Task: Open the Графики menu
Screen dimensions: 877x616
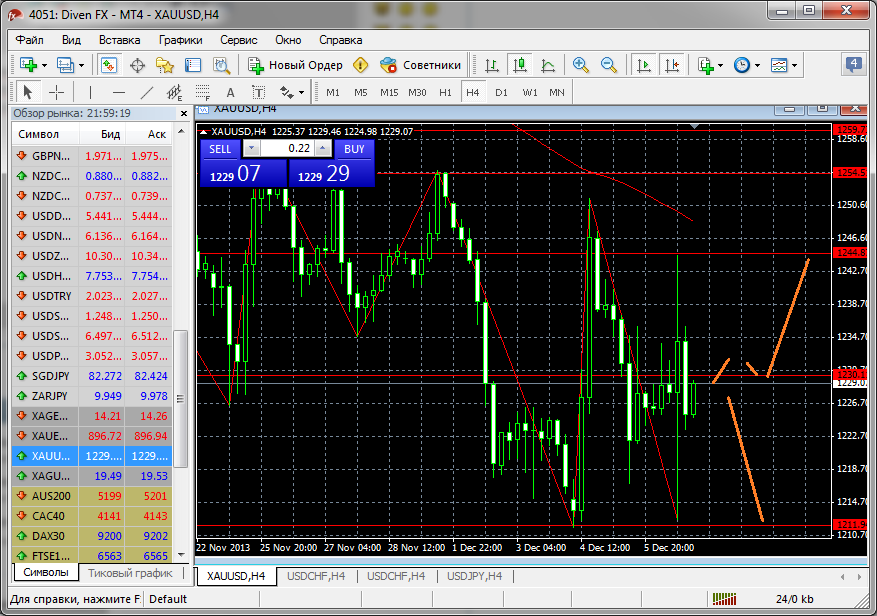Action: pos(180,40)
